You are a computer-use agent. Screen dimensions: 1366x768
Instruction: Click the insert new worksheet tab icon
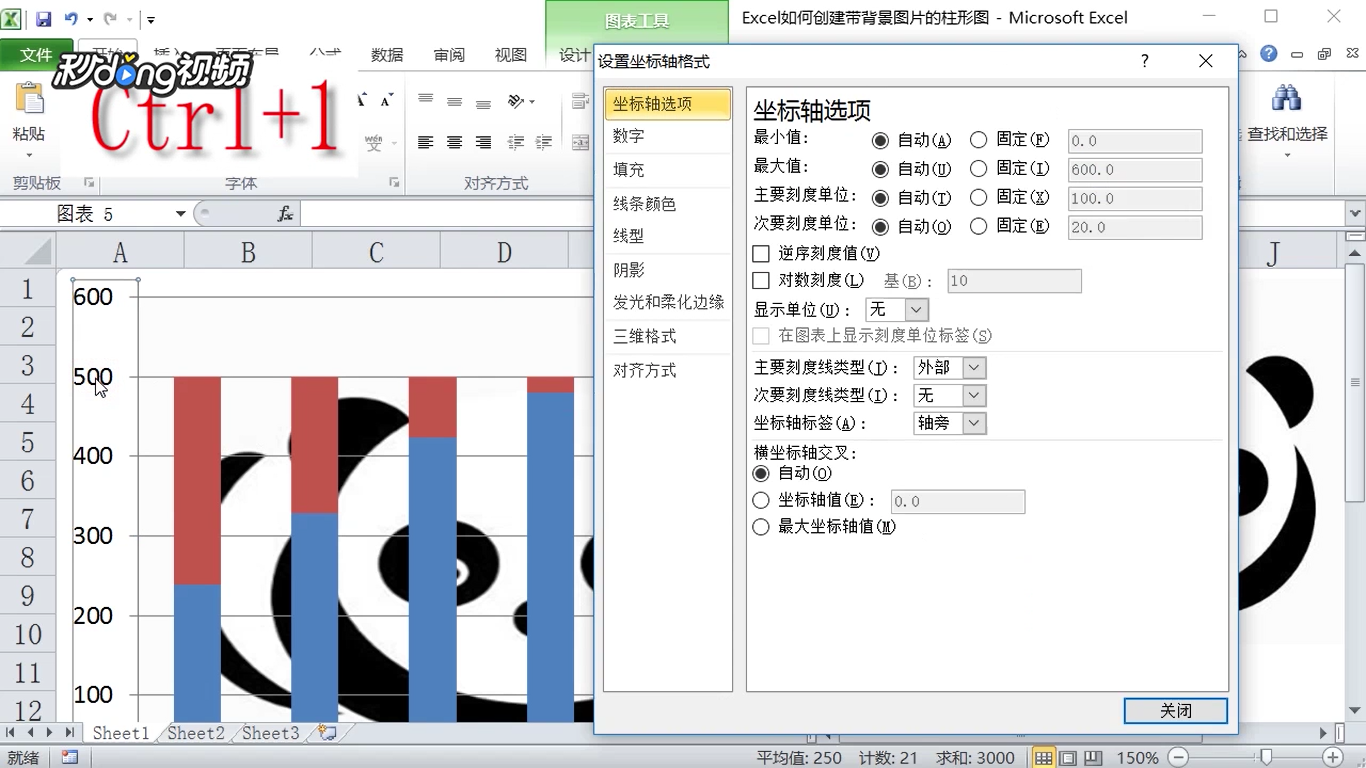[x=326, y=733]
